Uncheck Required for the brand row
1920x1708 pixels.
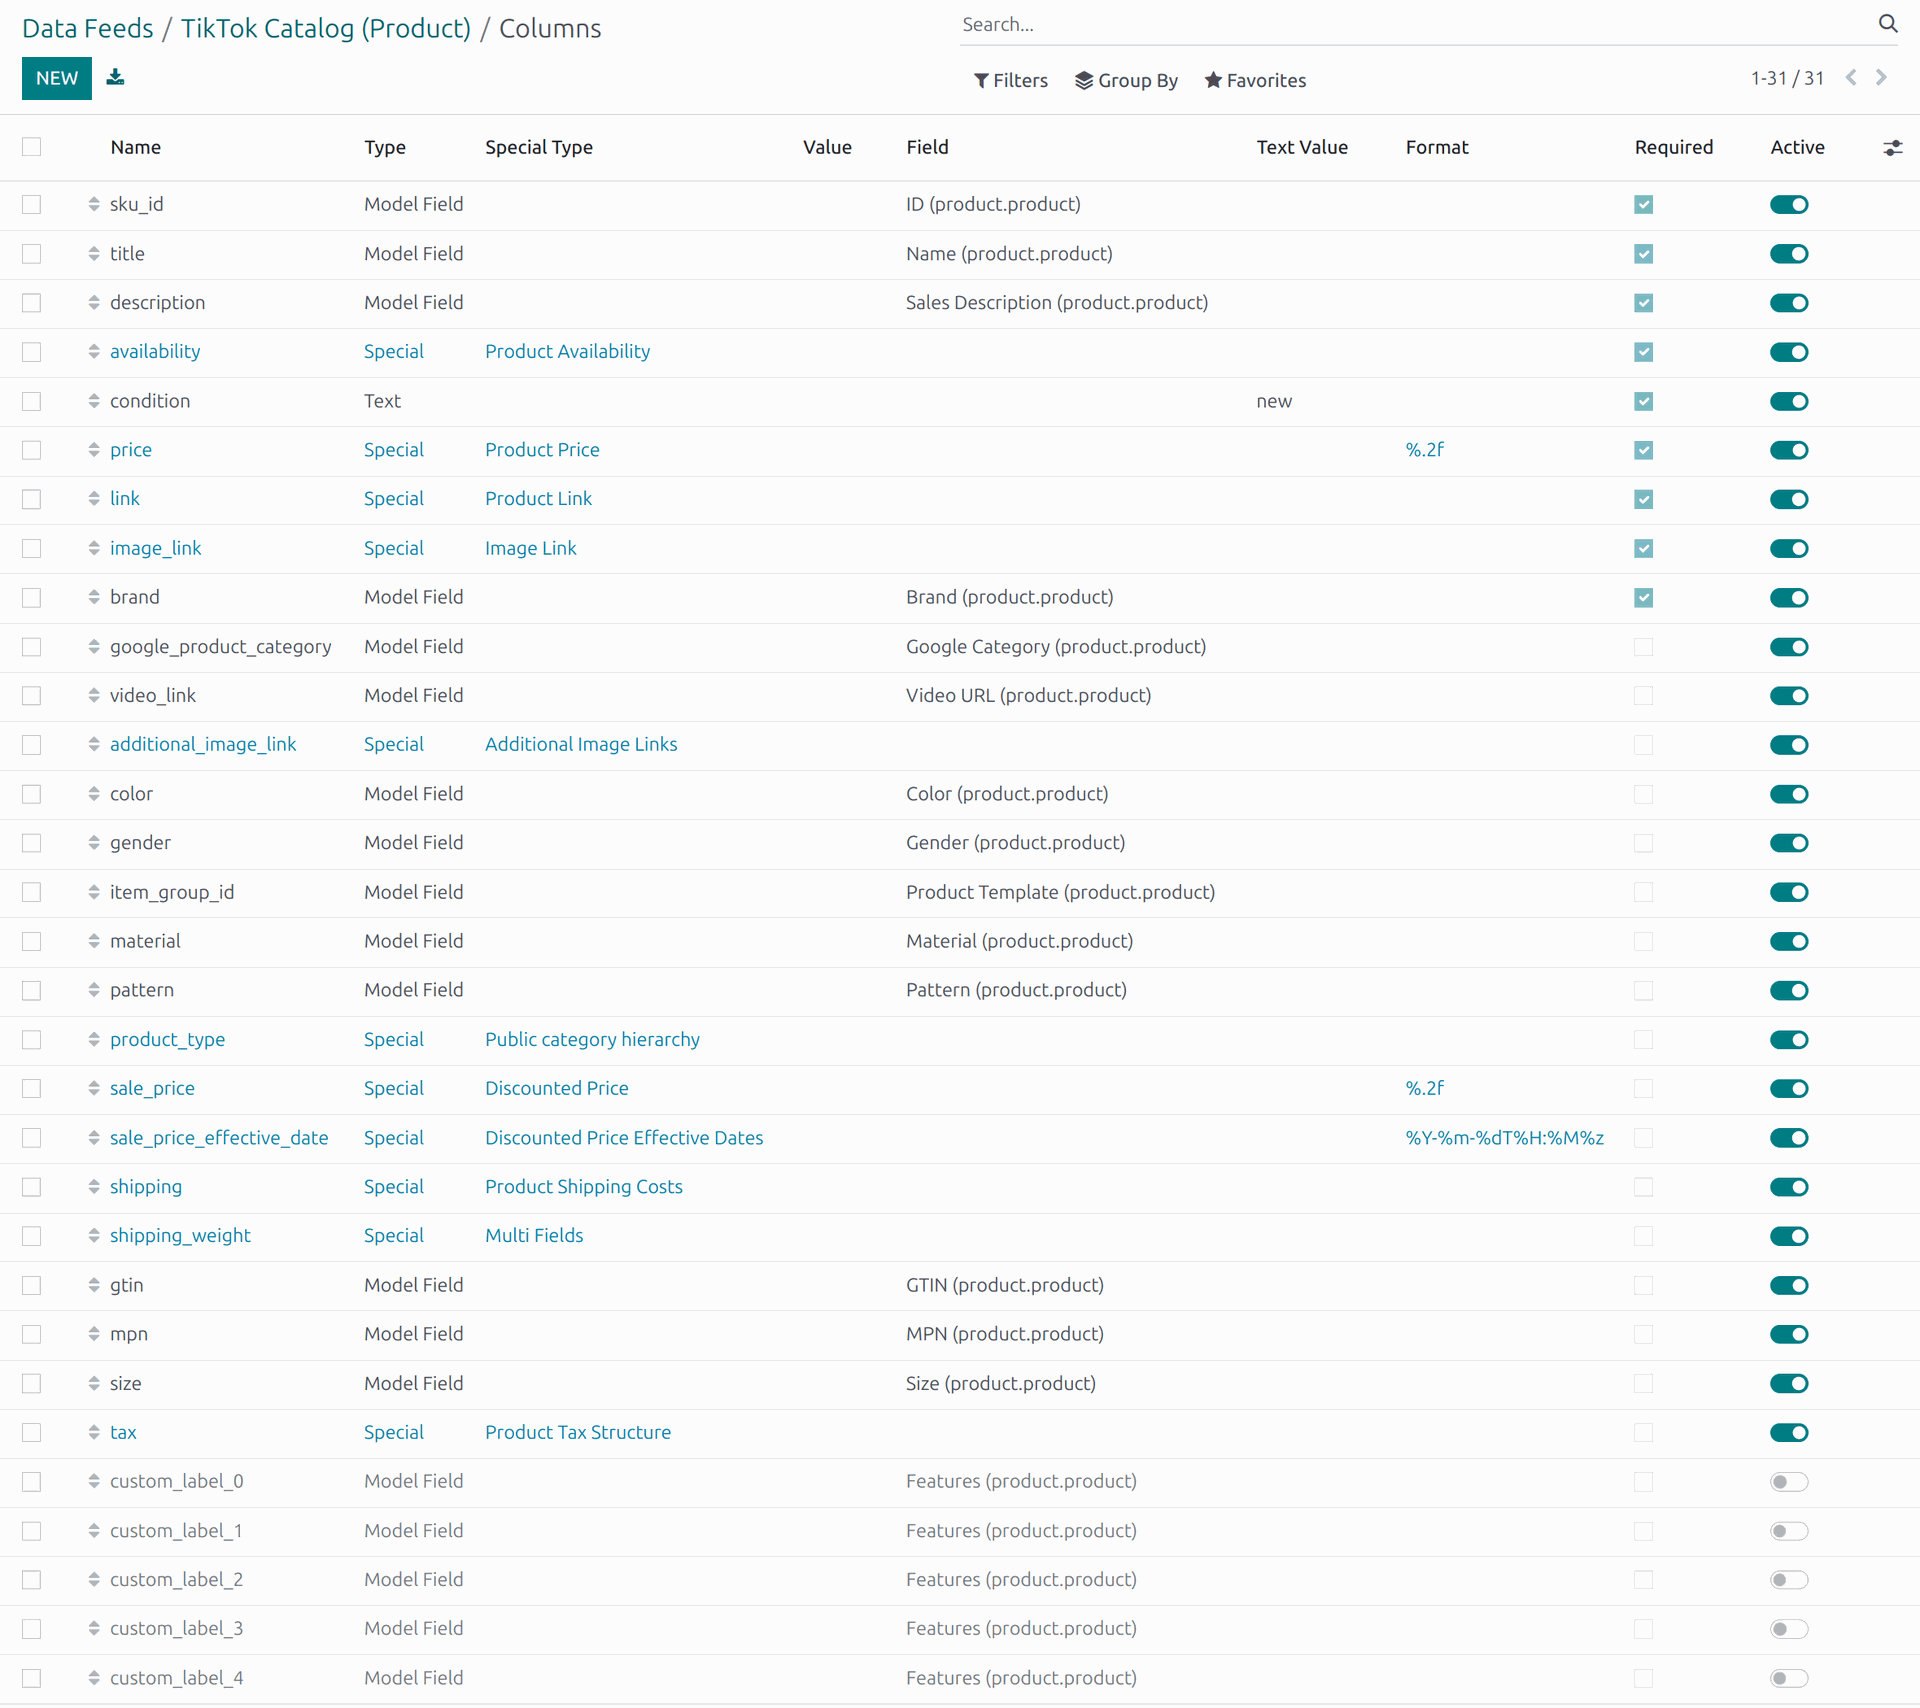(1643, 598)
